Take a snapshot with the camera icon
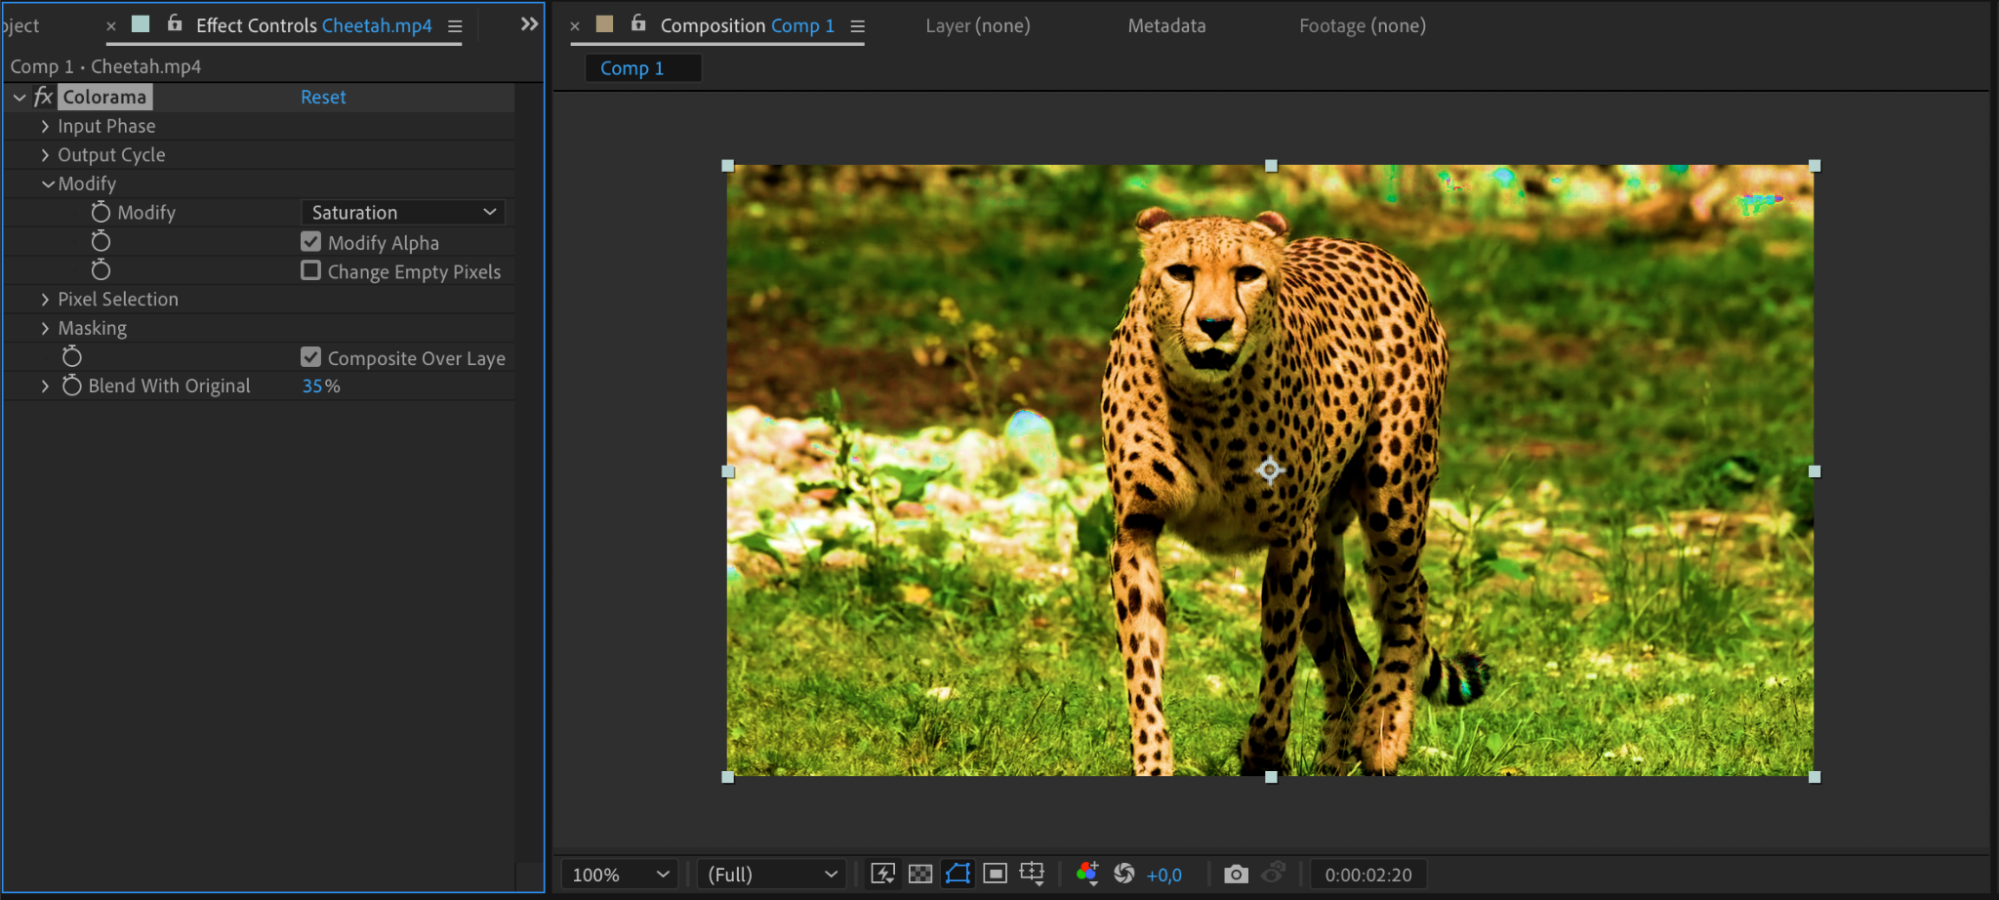Image resolution: width=1999 pixels, height=900 pixels. (1236, 874)
